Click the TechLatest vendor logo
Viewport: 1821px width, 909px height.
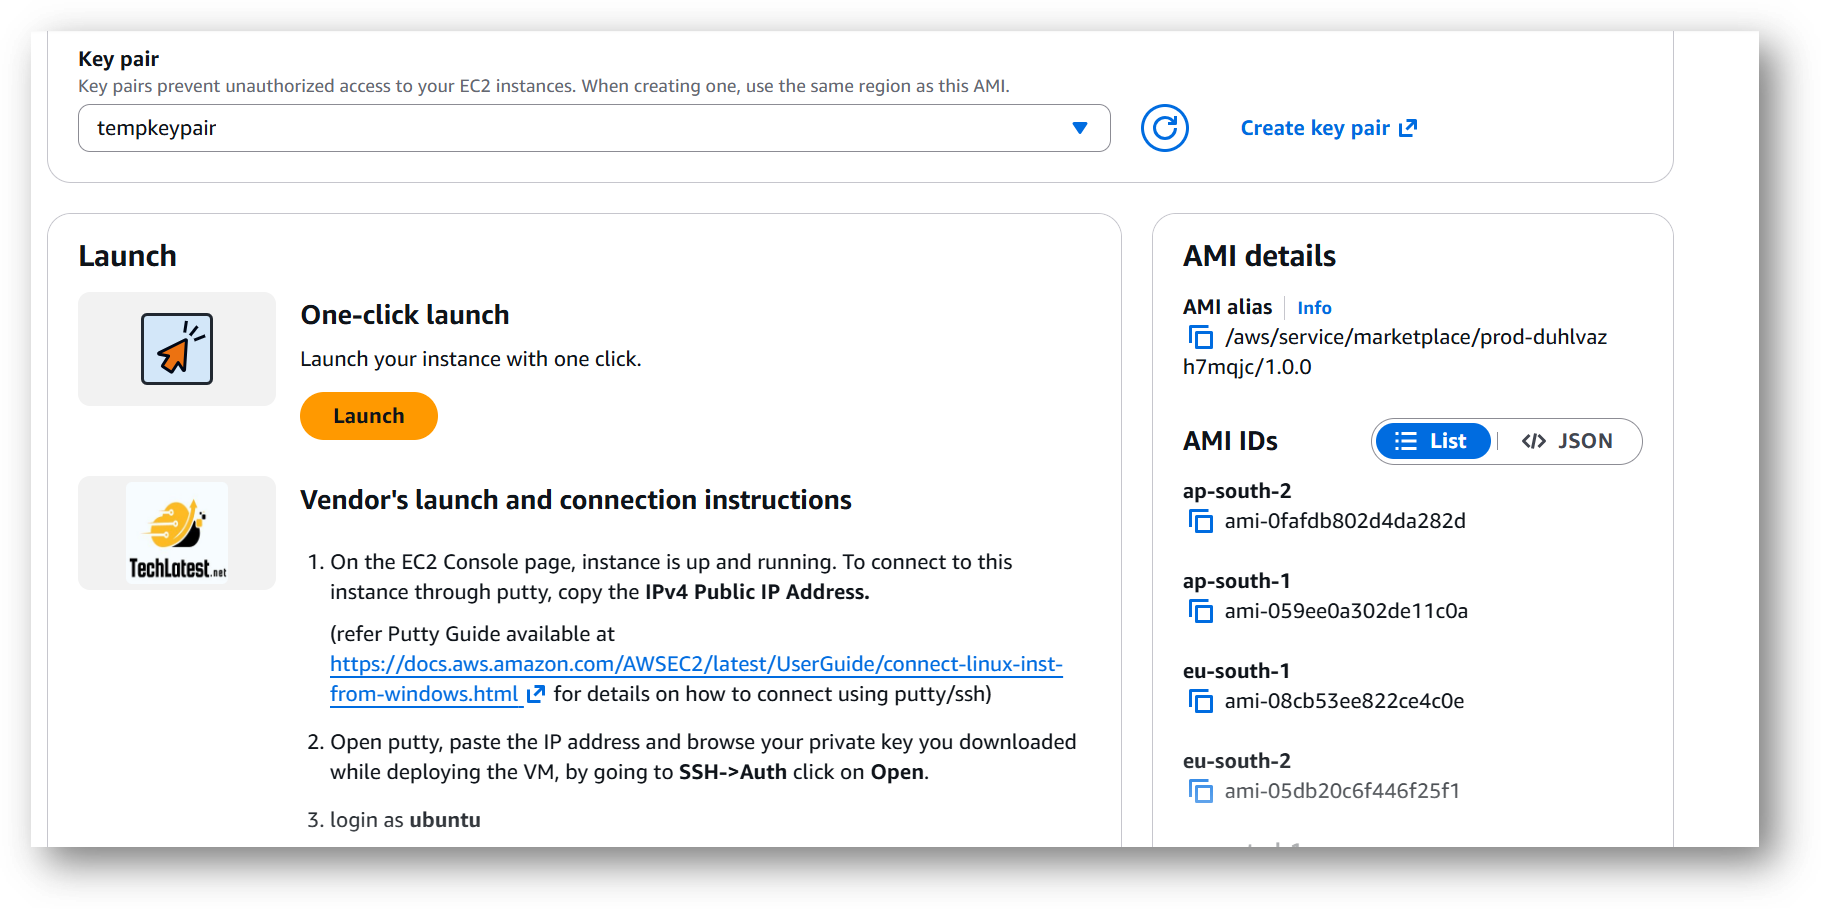point(177,533)
